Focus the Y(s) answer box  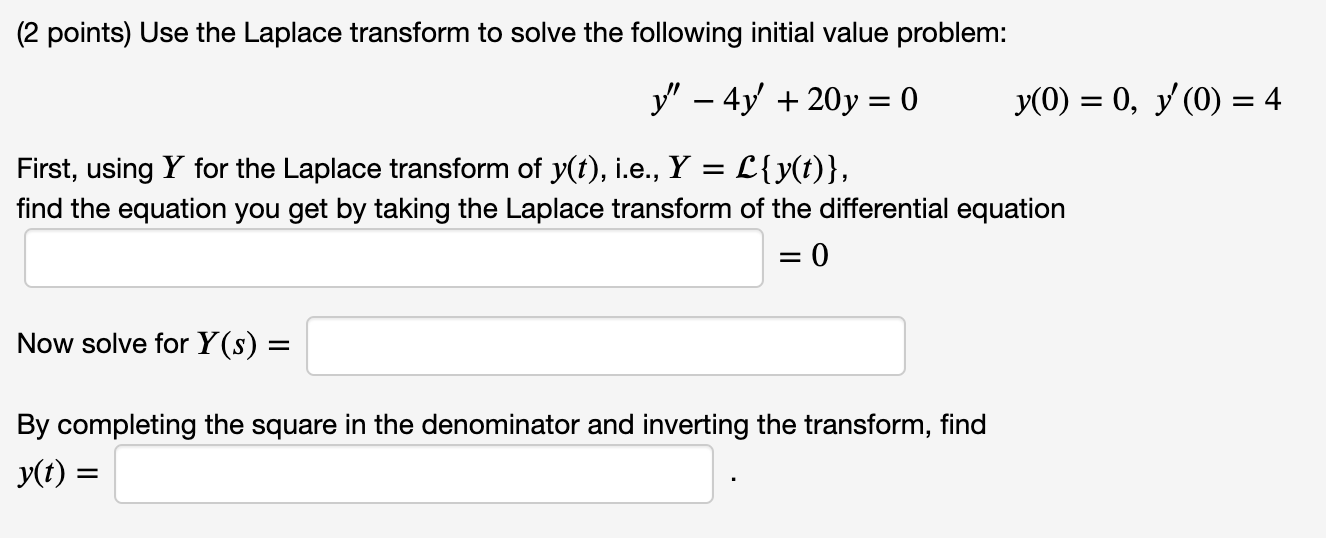[606, 346]
